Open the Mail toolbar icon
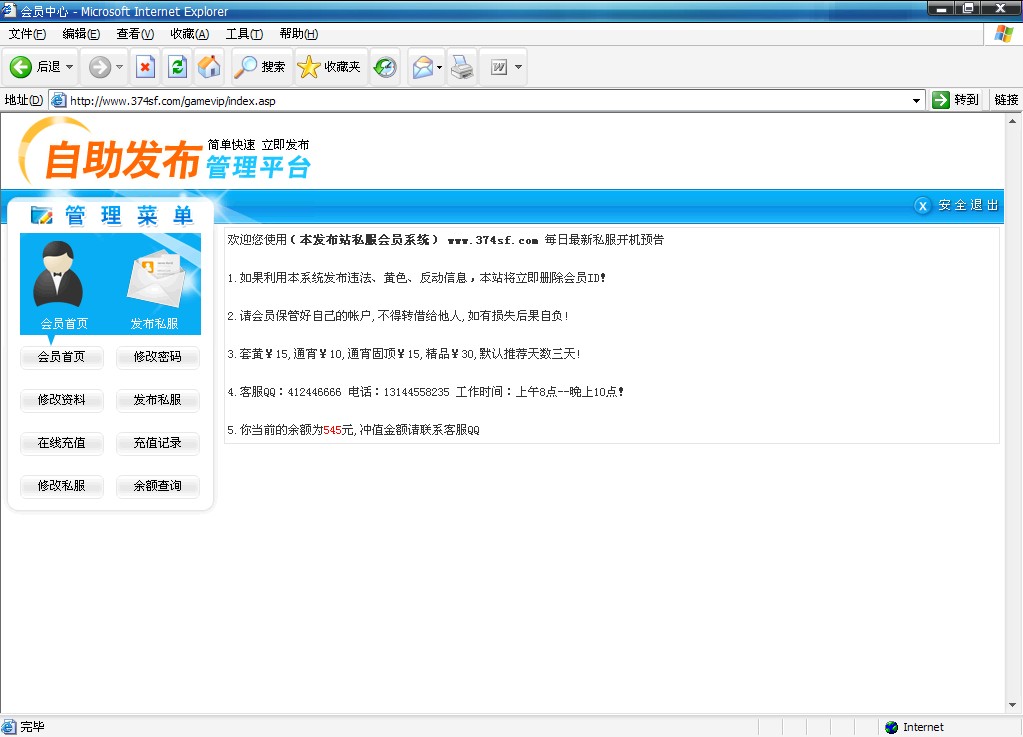Image resolution: width=1023 pixels, height=737 pixels. [422, 67]
